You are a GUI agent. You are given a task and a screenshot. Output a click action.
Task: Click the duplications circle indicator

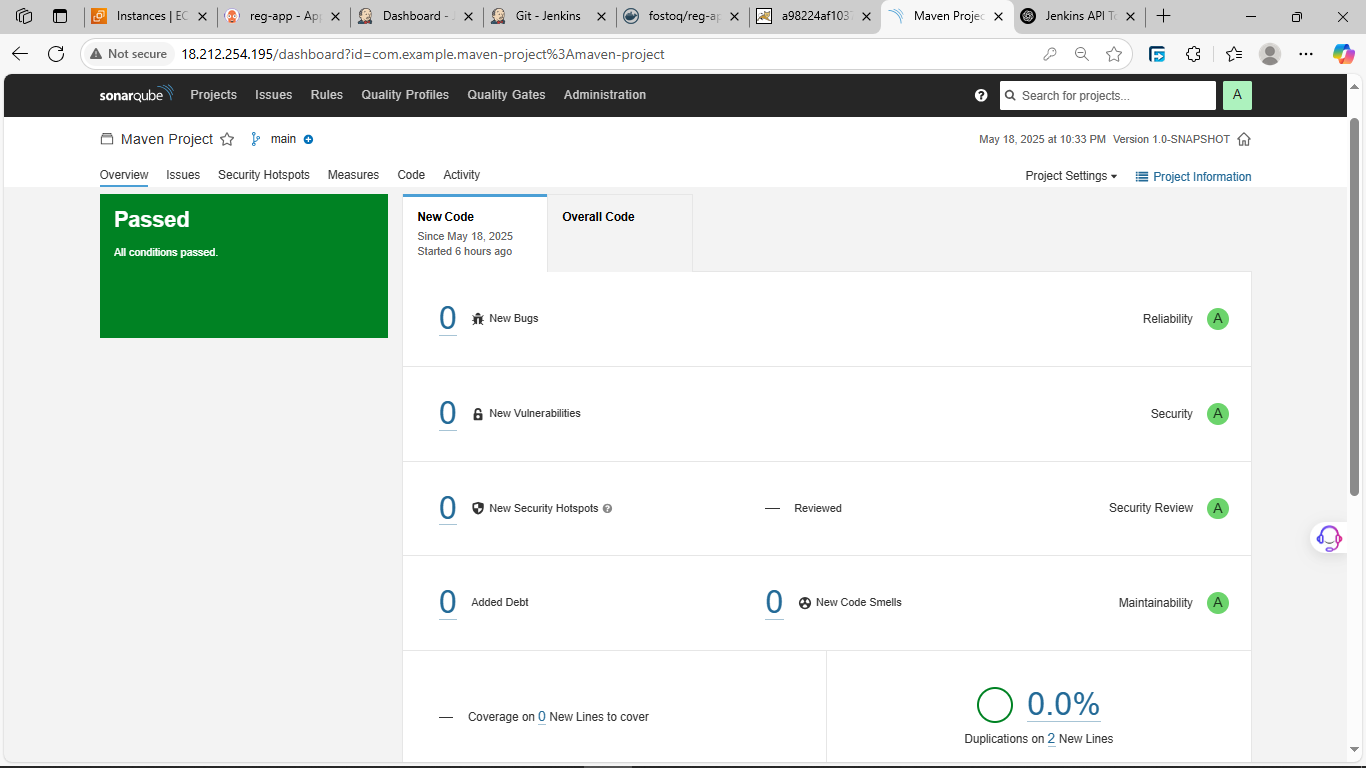tap(995, 704)
